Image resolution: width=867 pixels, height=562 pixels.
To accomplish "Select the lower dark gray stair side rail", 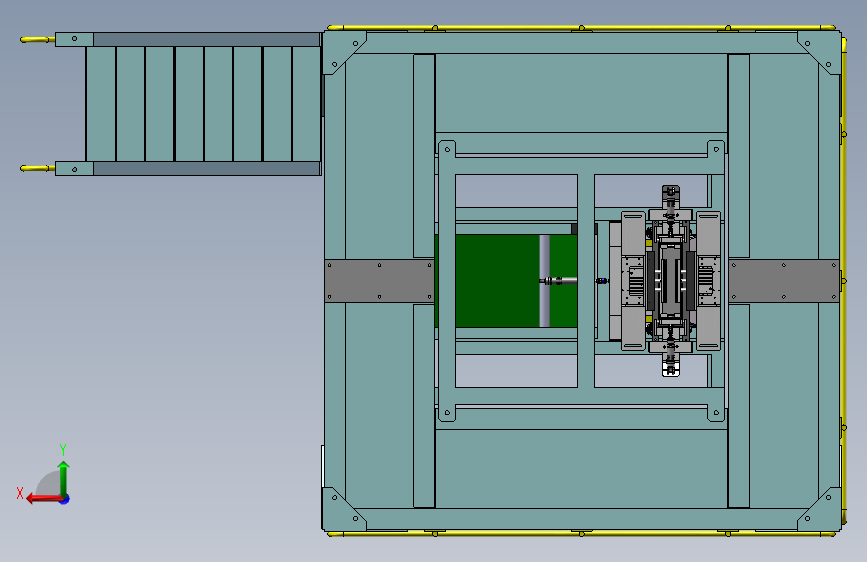I will click(207, 169).
